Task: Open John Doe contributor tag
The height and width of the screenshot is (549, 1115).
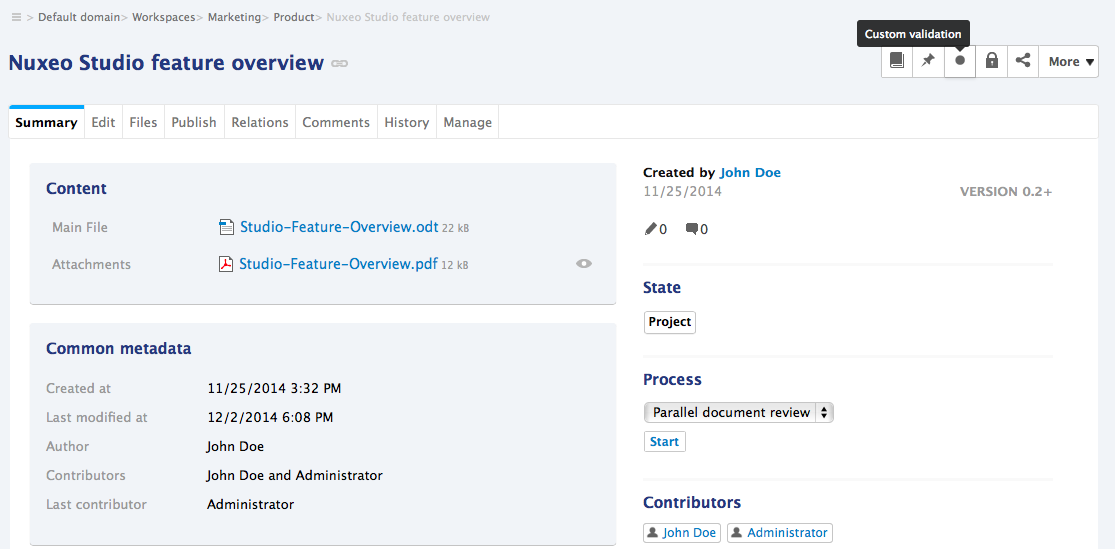Action: click(x=682, y=533)
